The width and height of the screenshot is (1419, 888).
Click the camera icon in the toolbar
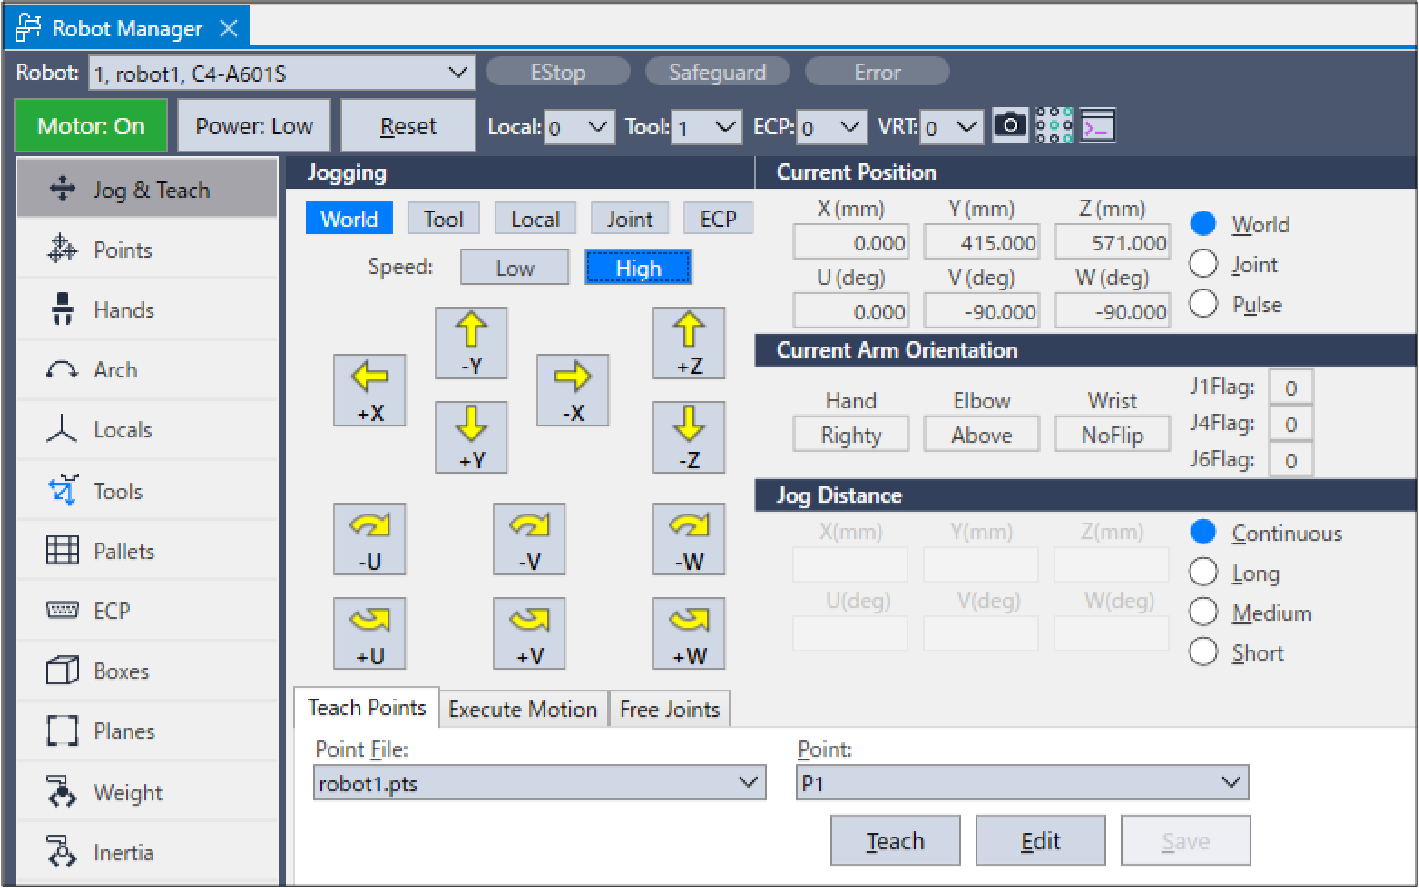coord(1010,126)
